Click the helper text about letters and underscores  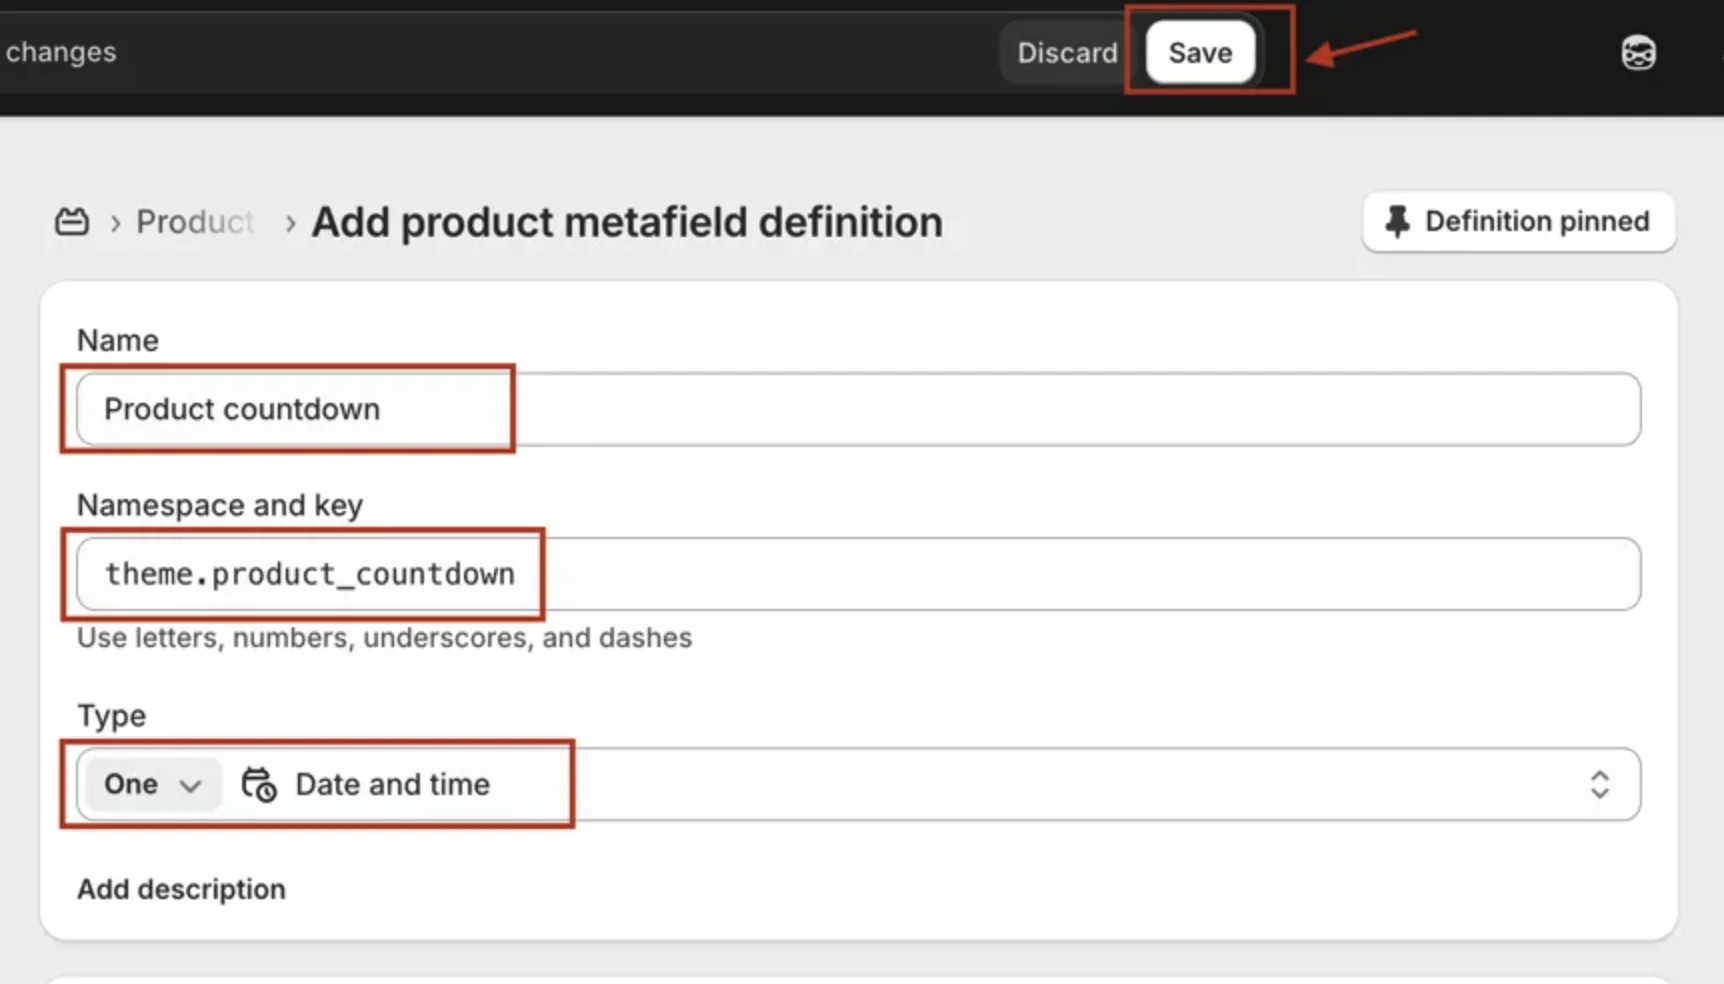tap(384, 638)
